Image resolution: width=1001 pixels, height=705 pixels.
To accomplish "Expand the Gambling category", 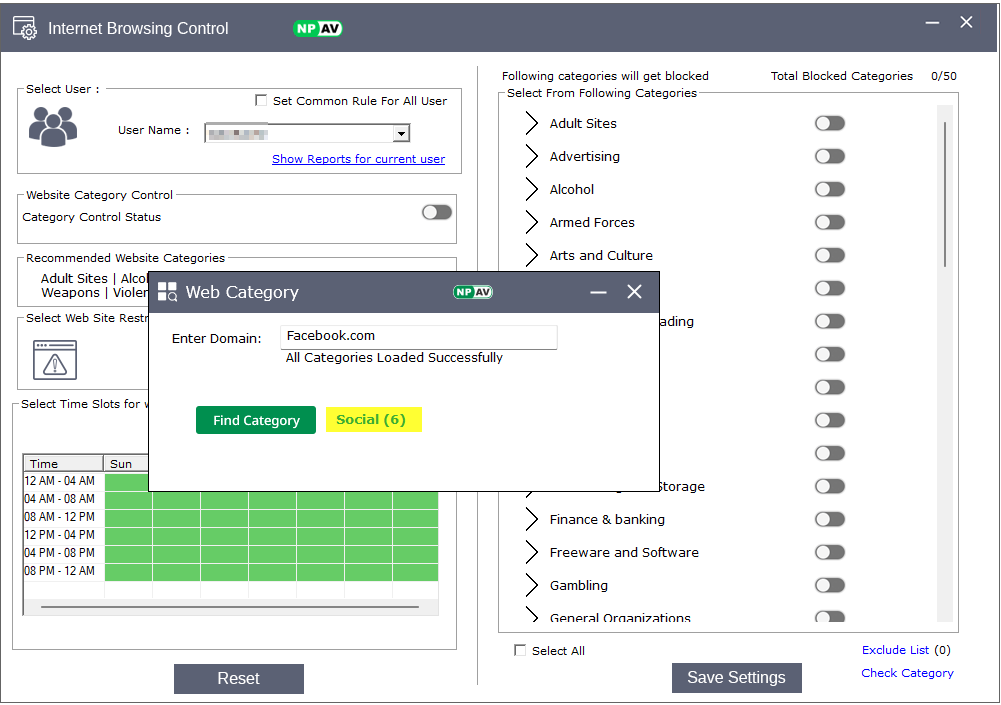I will point(532,585).
